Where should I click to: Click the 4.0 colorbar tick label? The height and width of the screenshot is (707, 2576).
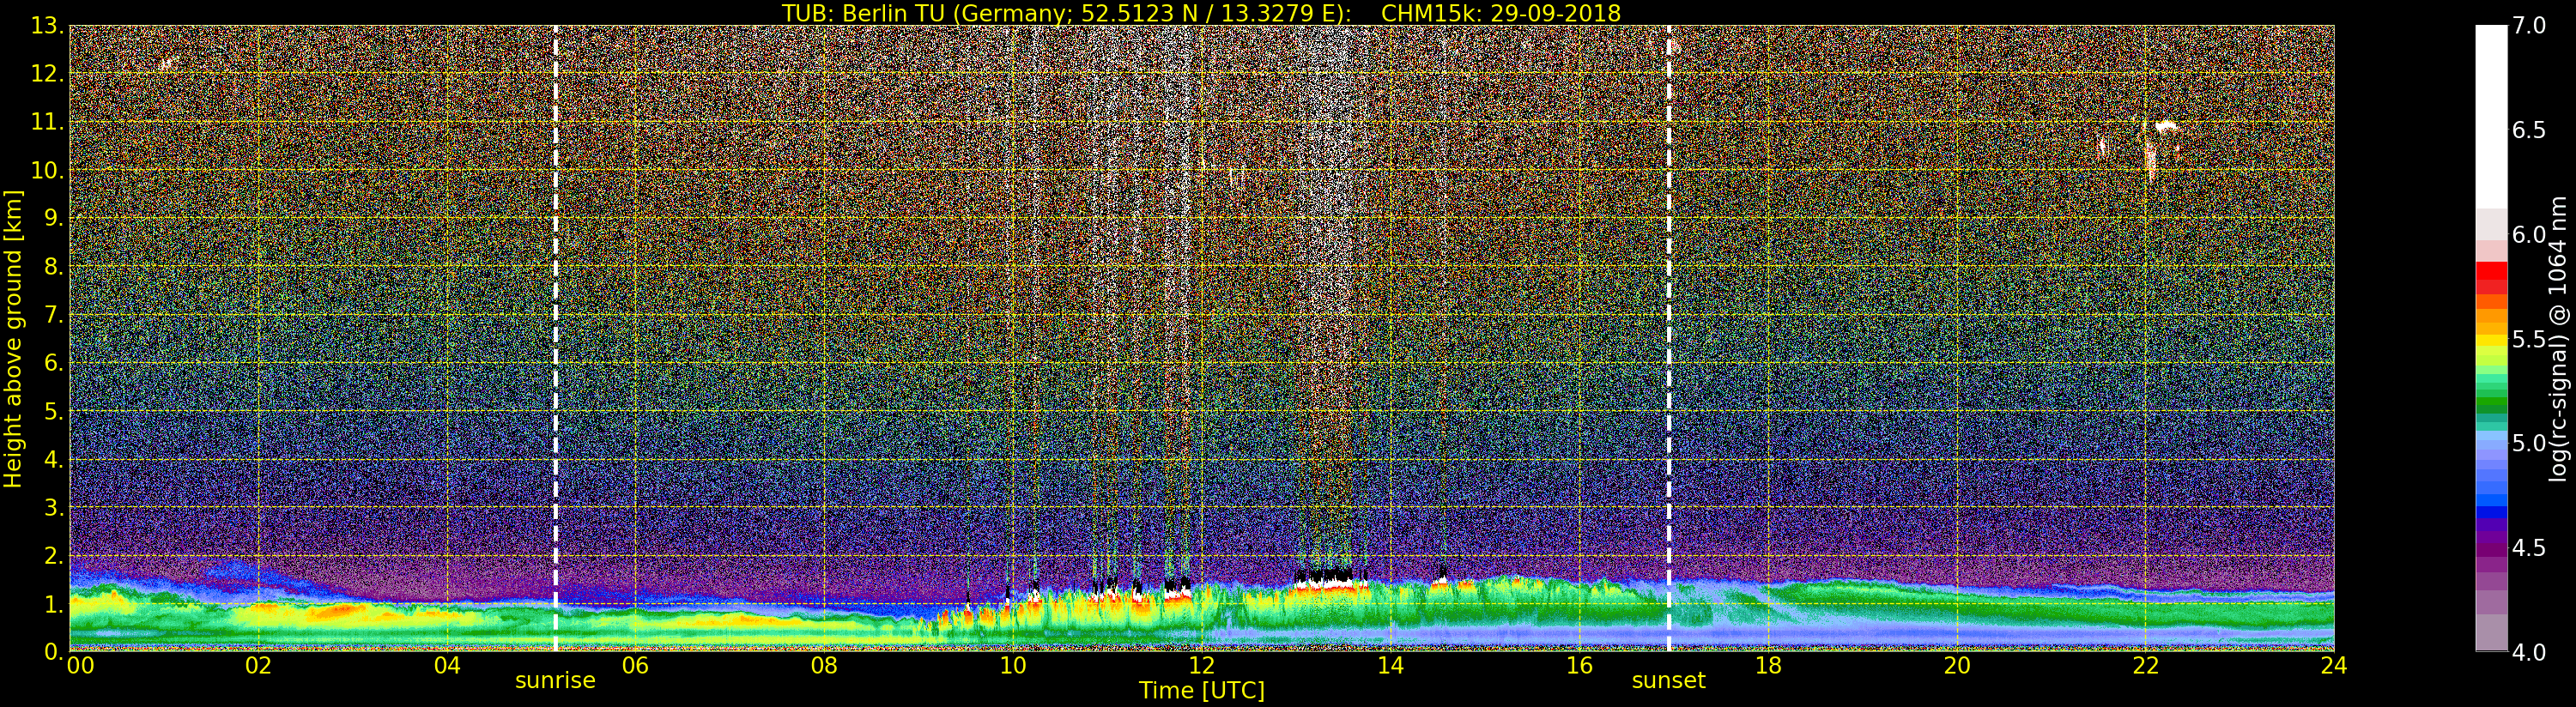tap(2529, 652)
